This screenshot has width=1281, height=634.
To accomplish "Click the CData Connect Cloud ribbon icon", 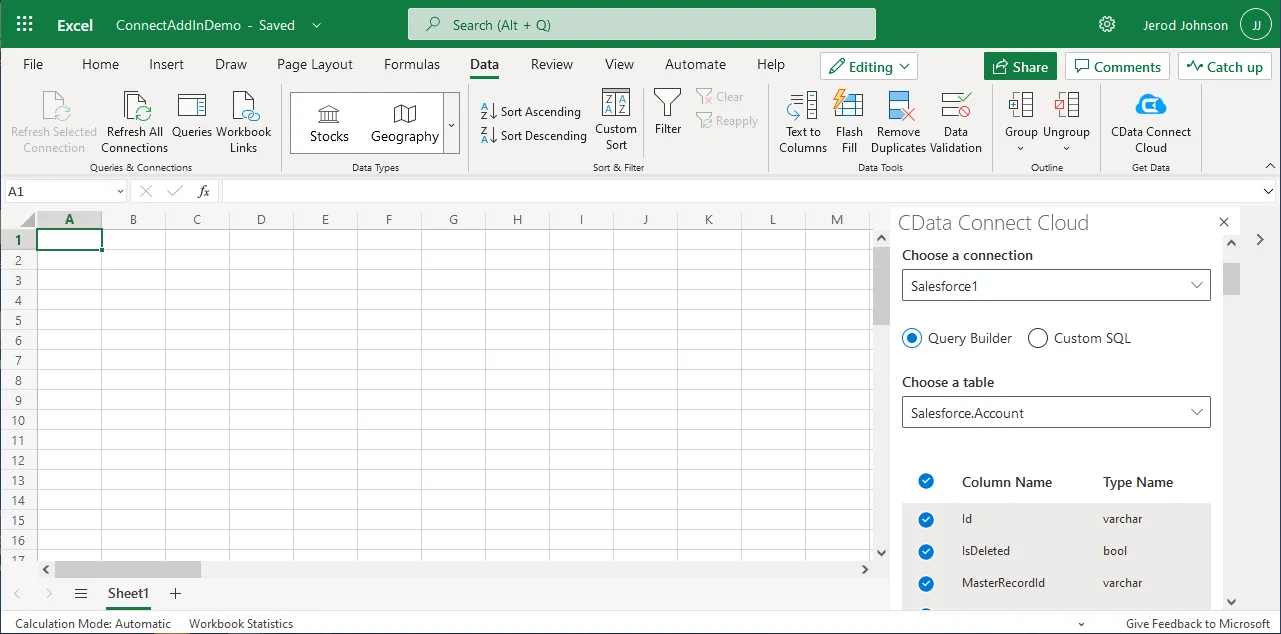I will (1150, 105).
